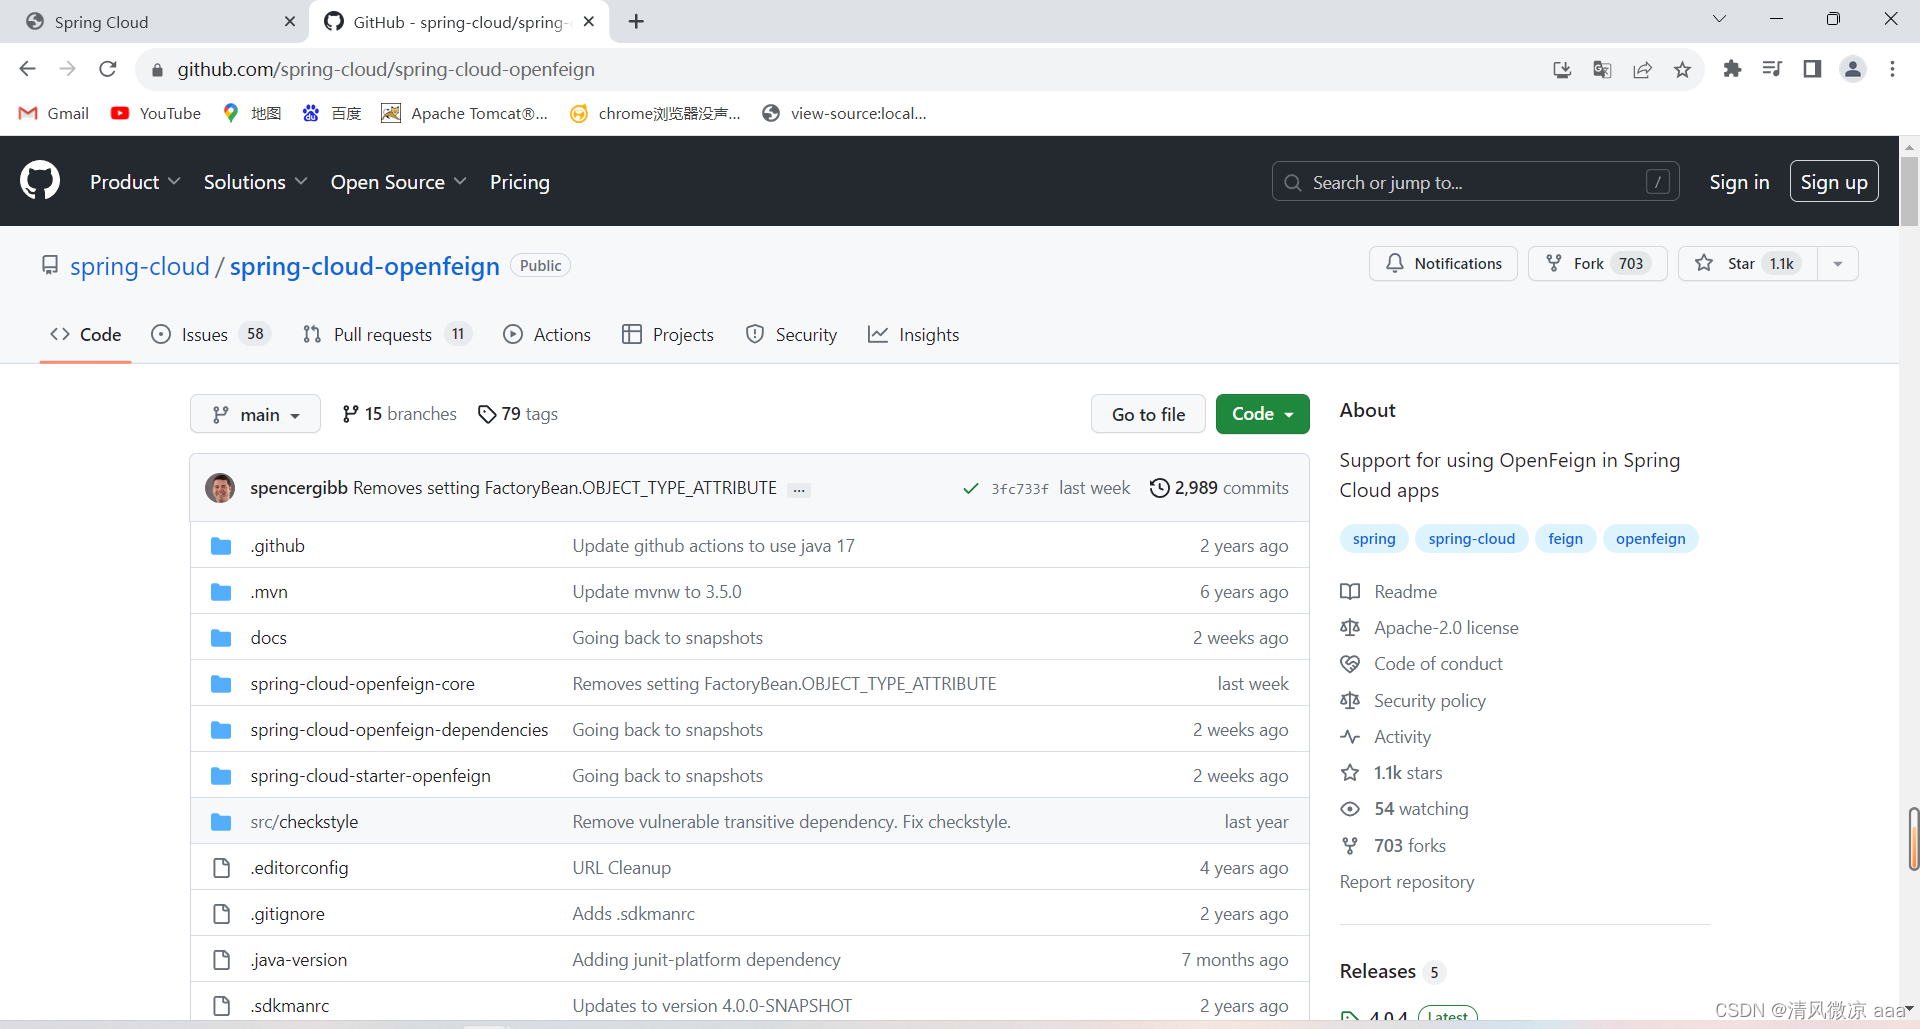Click the Sign up button

[1834, 182]
